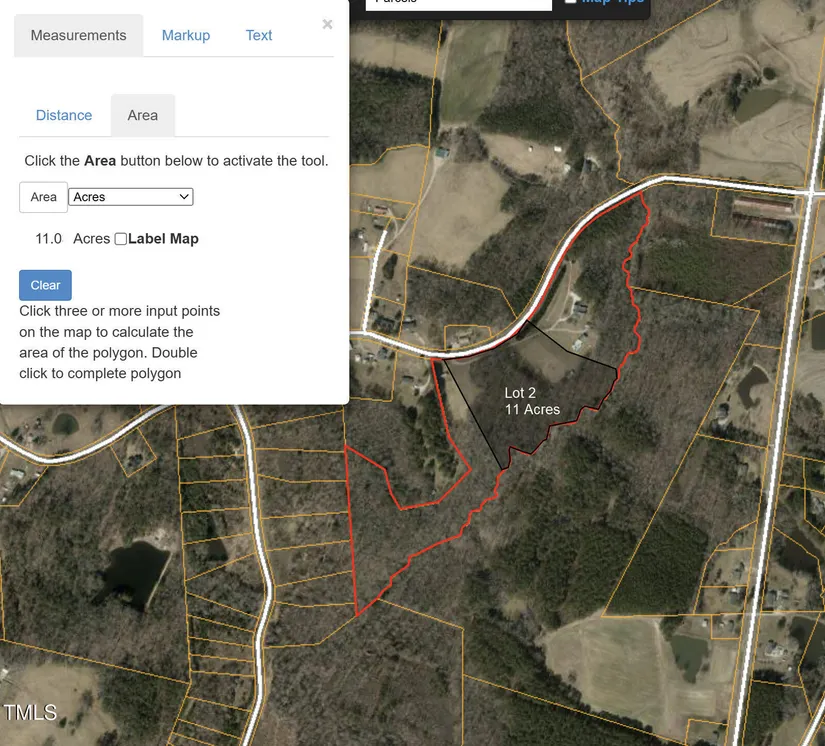825x746 pixels.
Task: Toggle the Map Tips checkbox
Action: 570,2
